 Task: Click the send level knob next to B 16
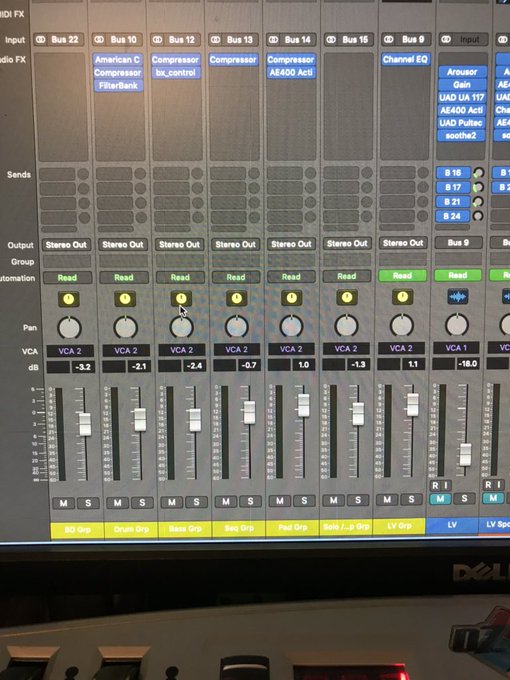pyautogui.click(x=478, y=173)
